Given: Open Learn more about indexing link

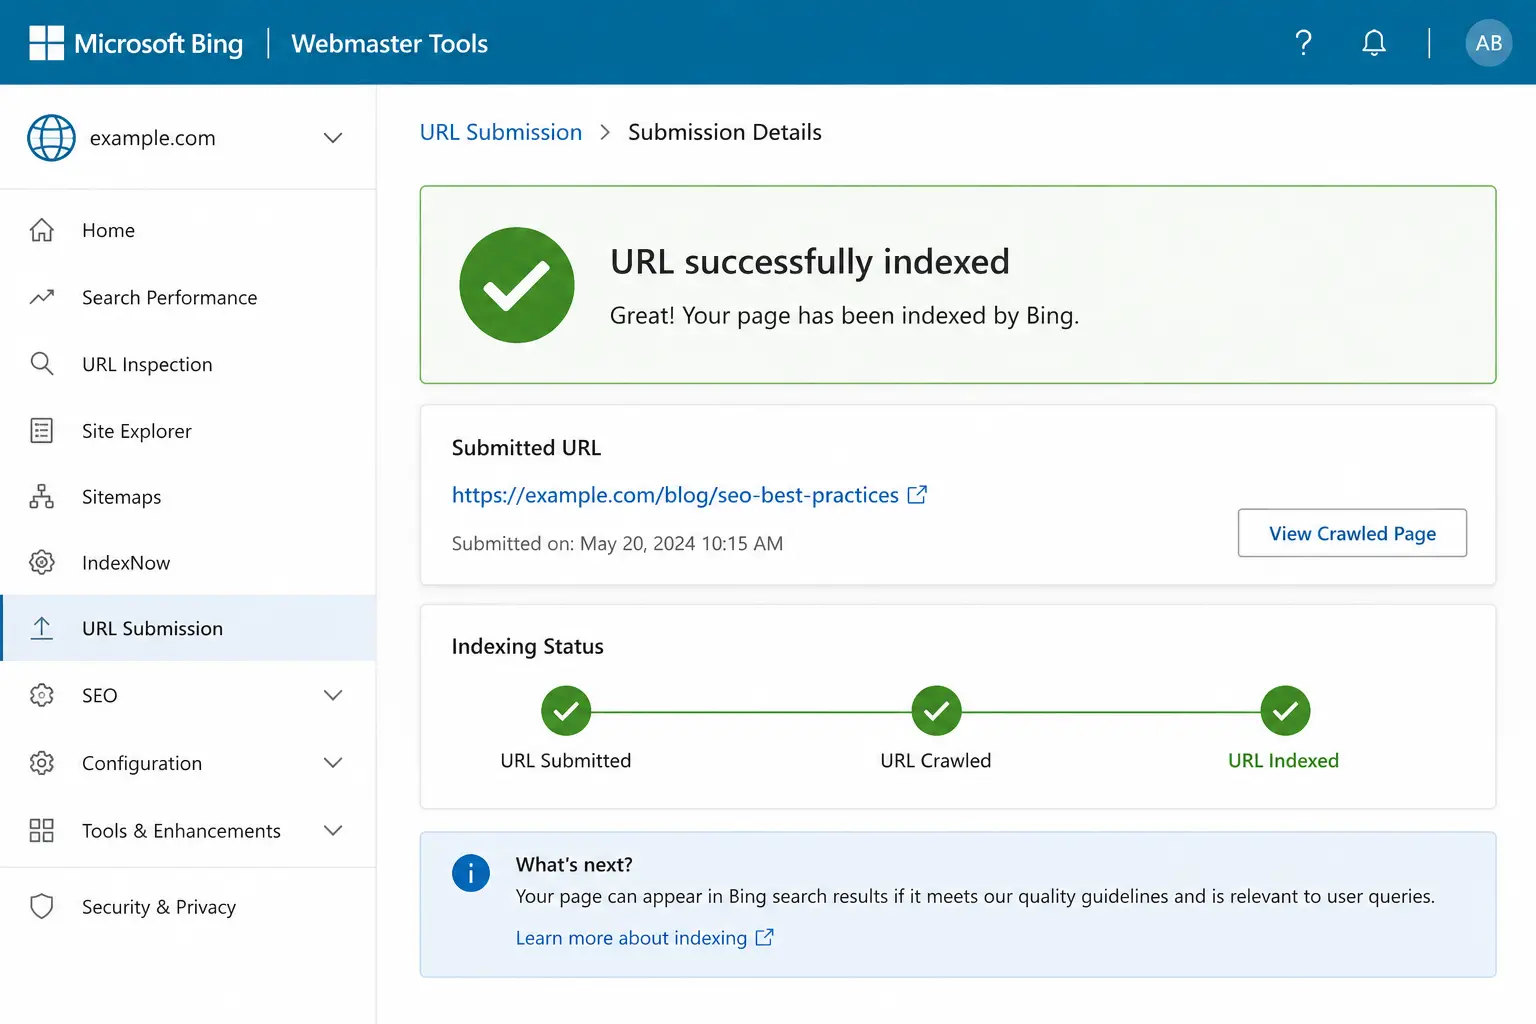Looking at the screenshot, I should 631,938.
